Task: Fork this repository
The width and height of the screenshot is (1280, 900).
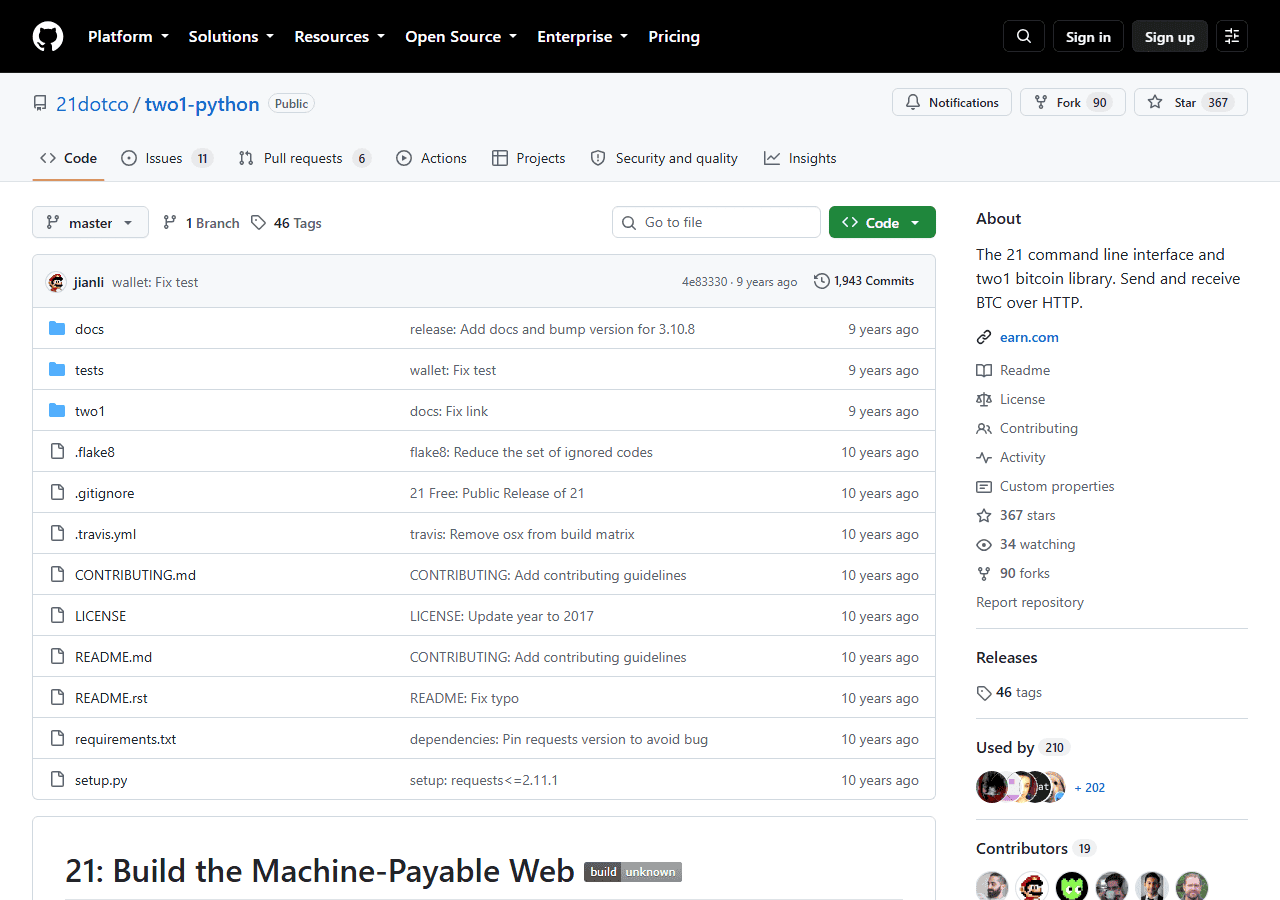Action: tap(1073, 102)
